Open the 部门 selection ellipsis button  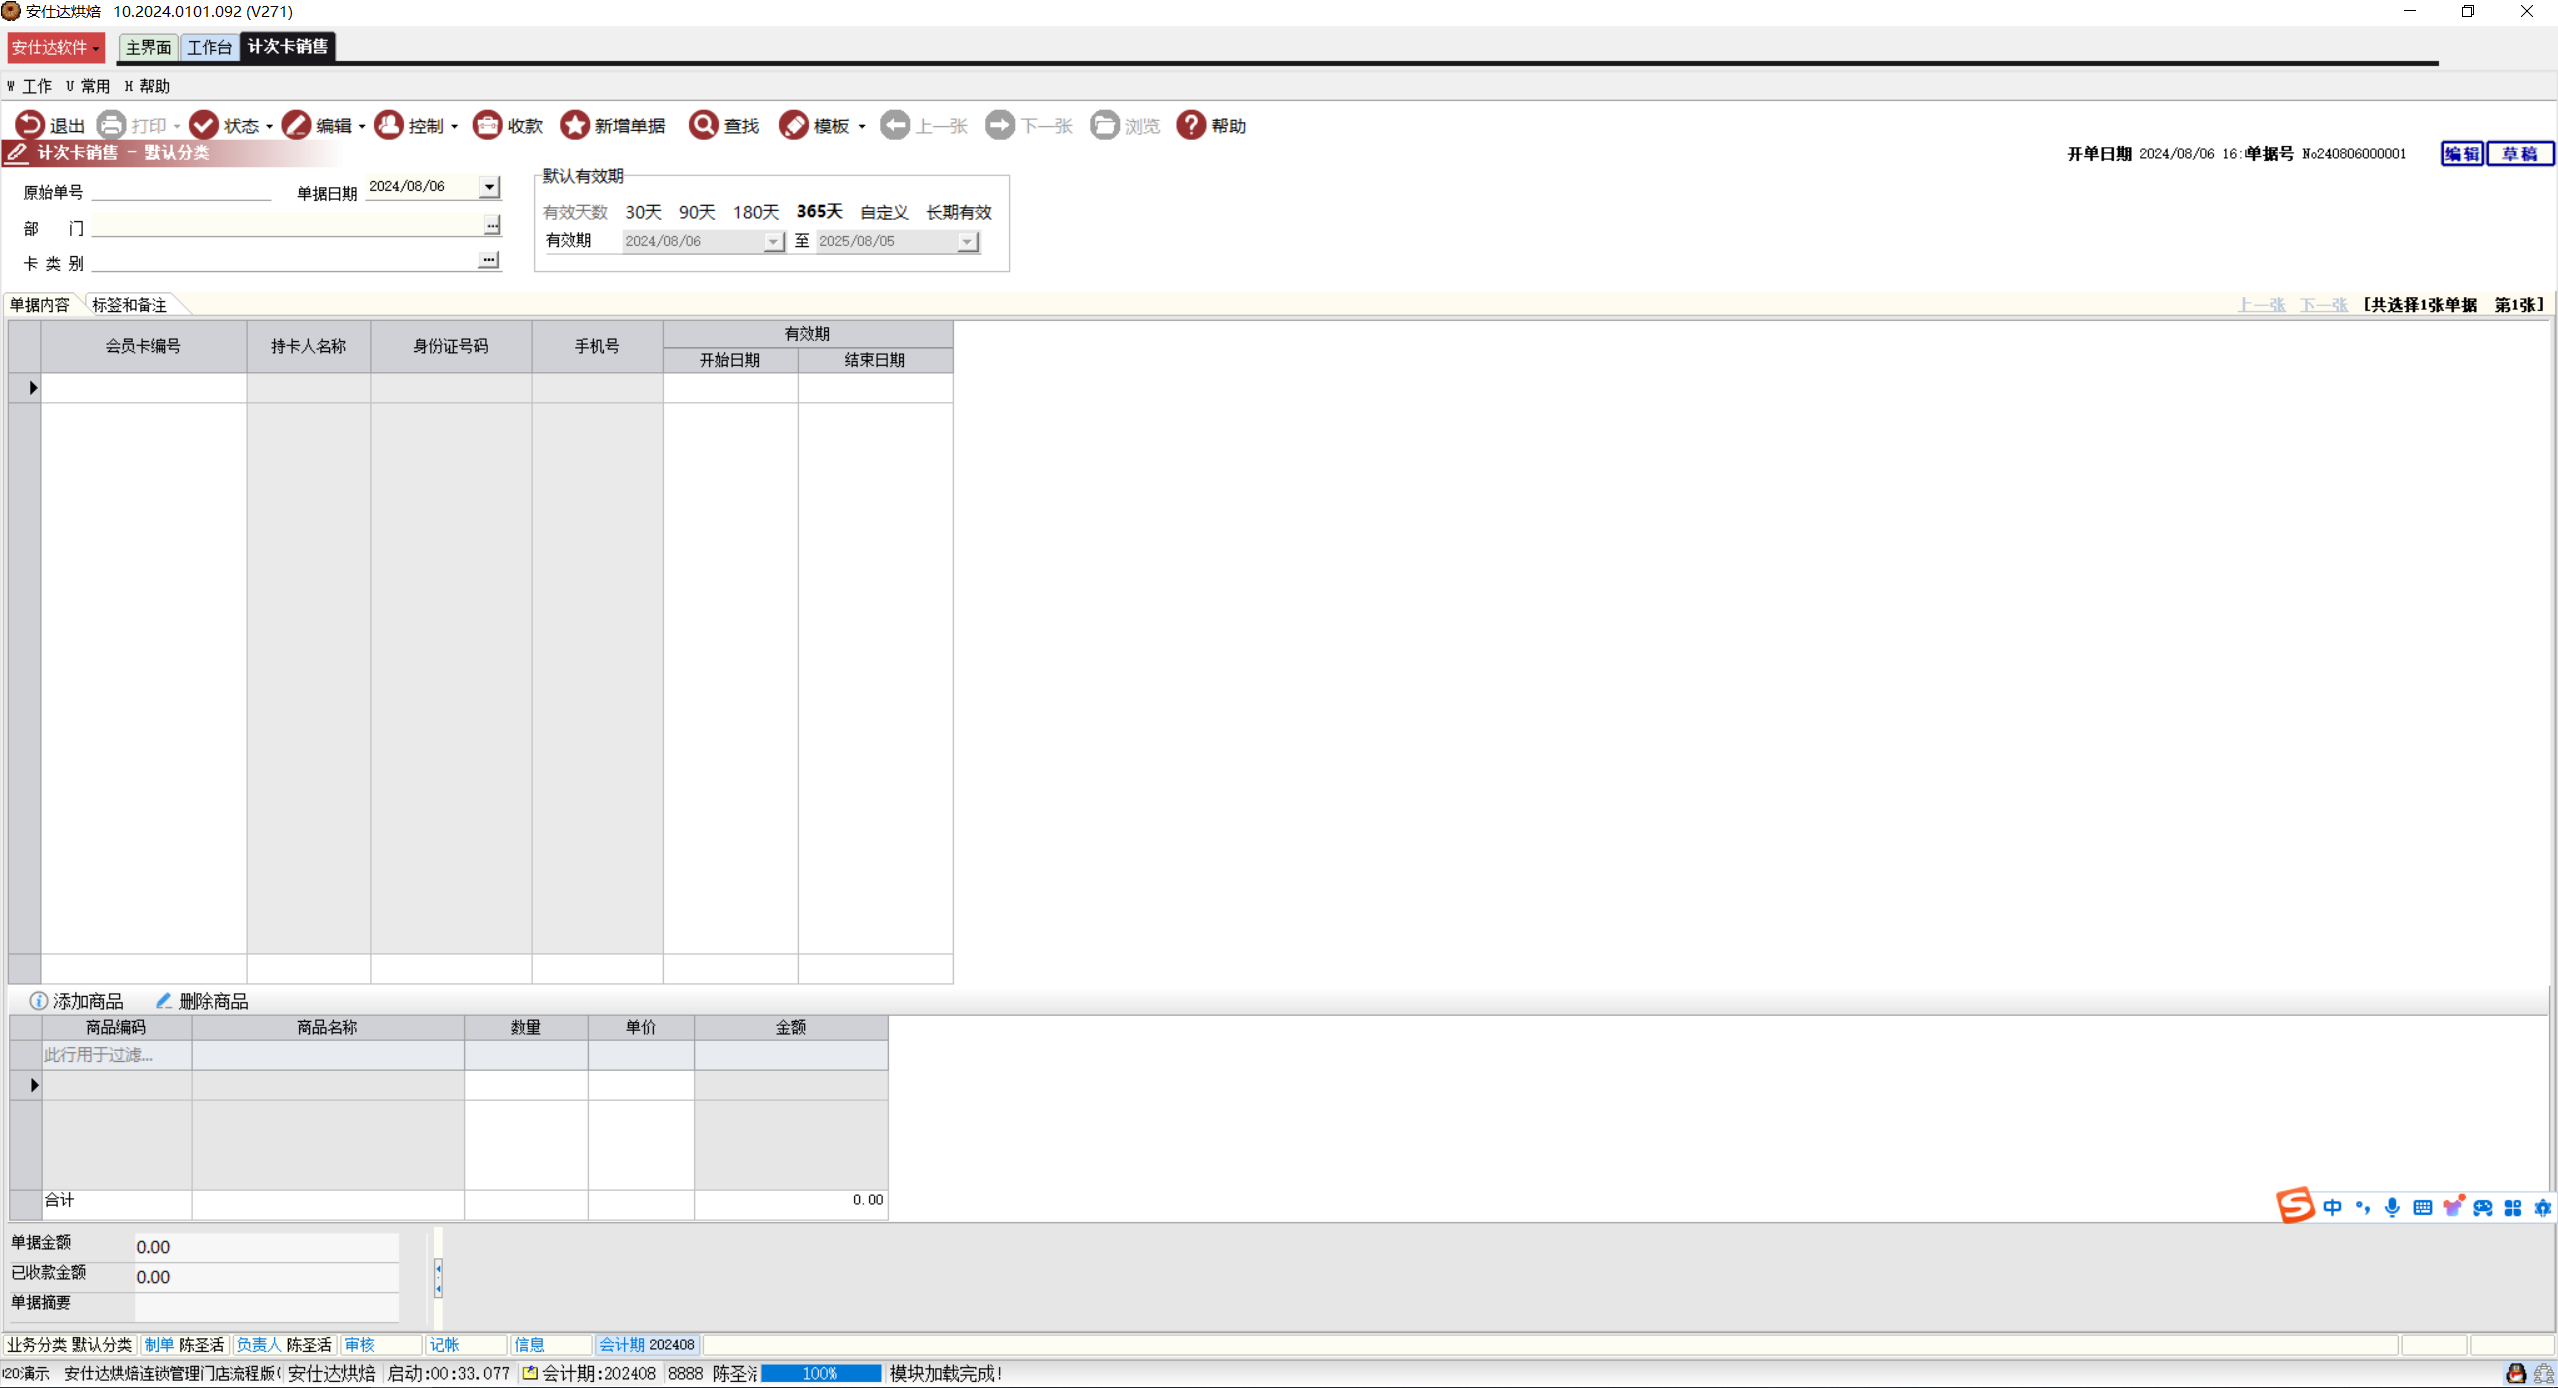point(491,226)
